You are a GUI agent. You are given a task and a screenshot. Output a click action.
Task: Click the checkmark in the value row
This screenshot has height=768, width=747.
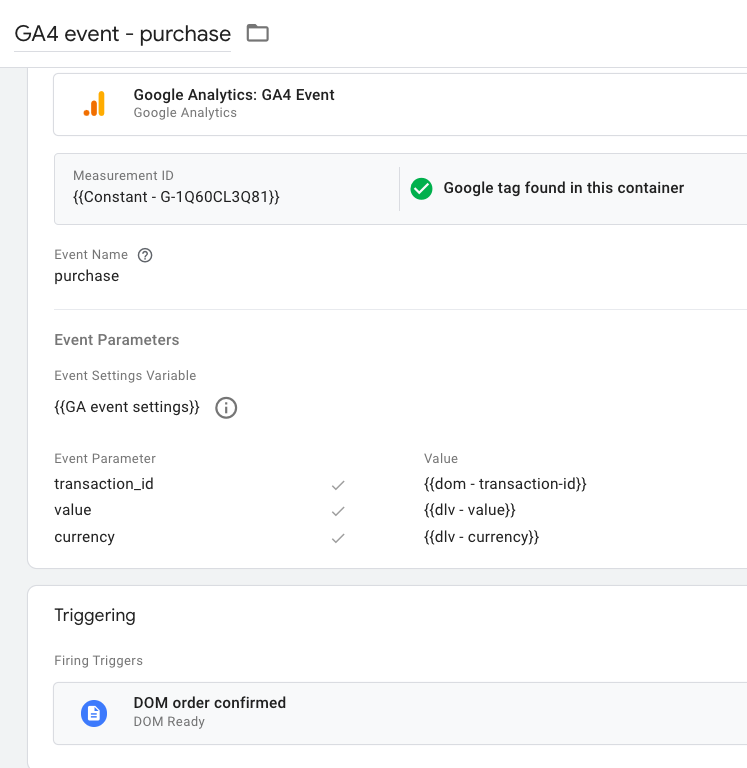[338, 511]
